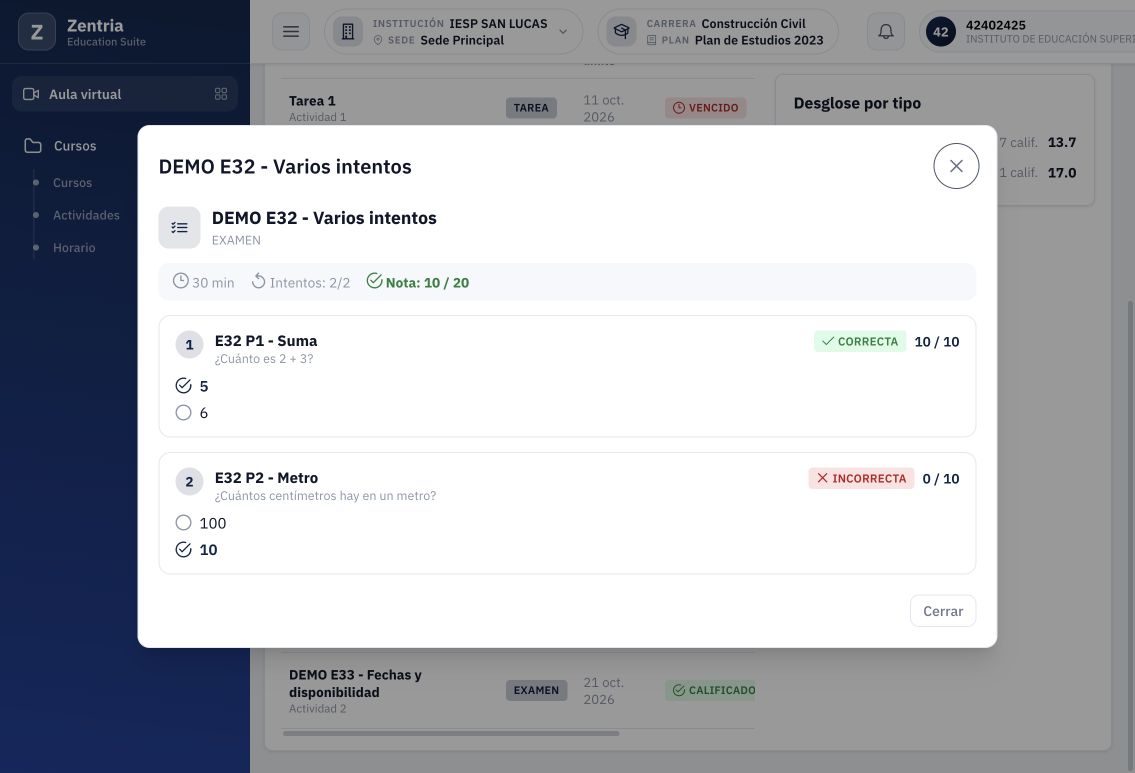Screen dimensions: 1135x773
Task: Click the horizontal scrollbar under activities list
Action: coord(451,733)
